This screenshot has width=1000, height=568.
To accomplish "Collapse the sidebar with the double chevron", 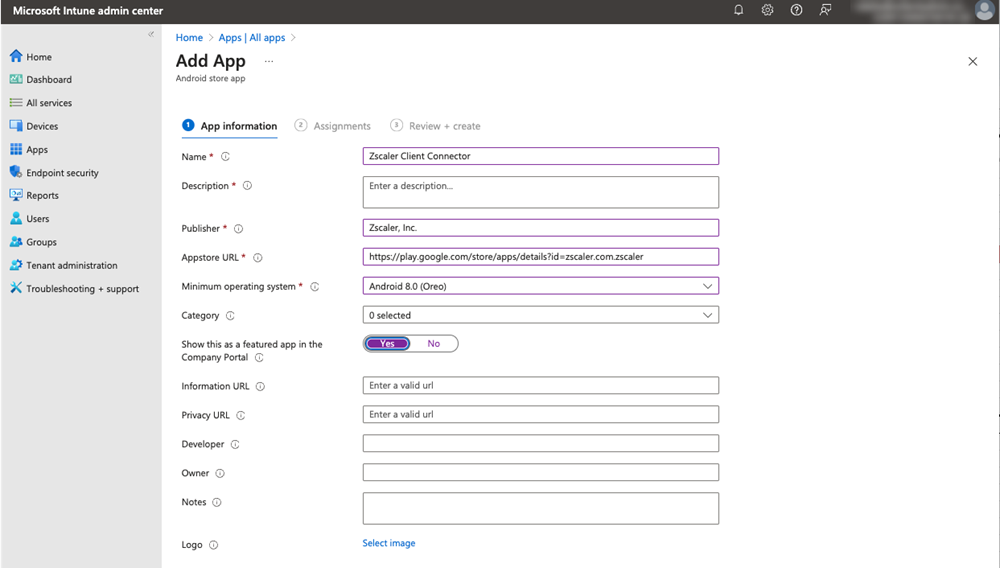I will click(x=151, y=34).
